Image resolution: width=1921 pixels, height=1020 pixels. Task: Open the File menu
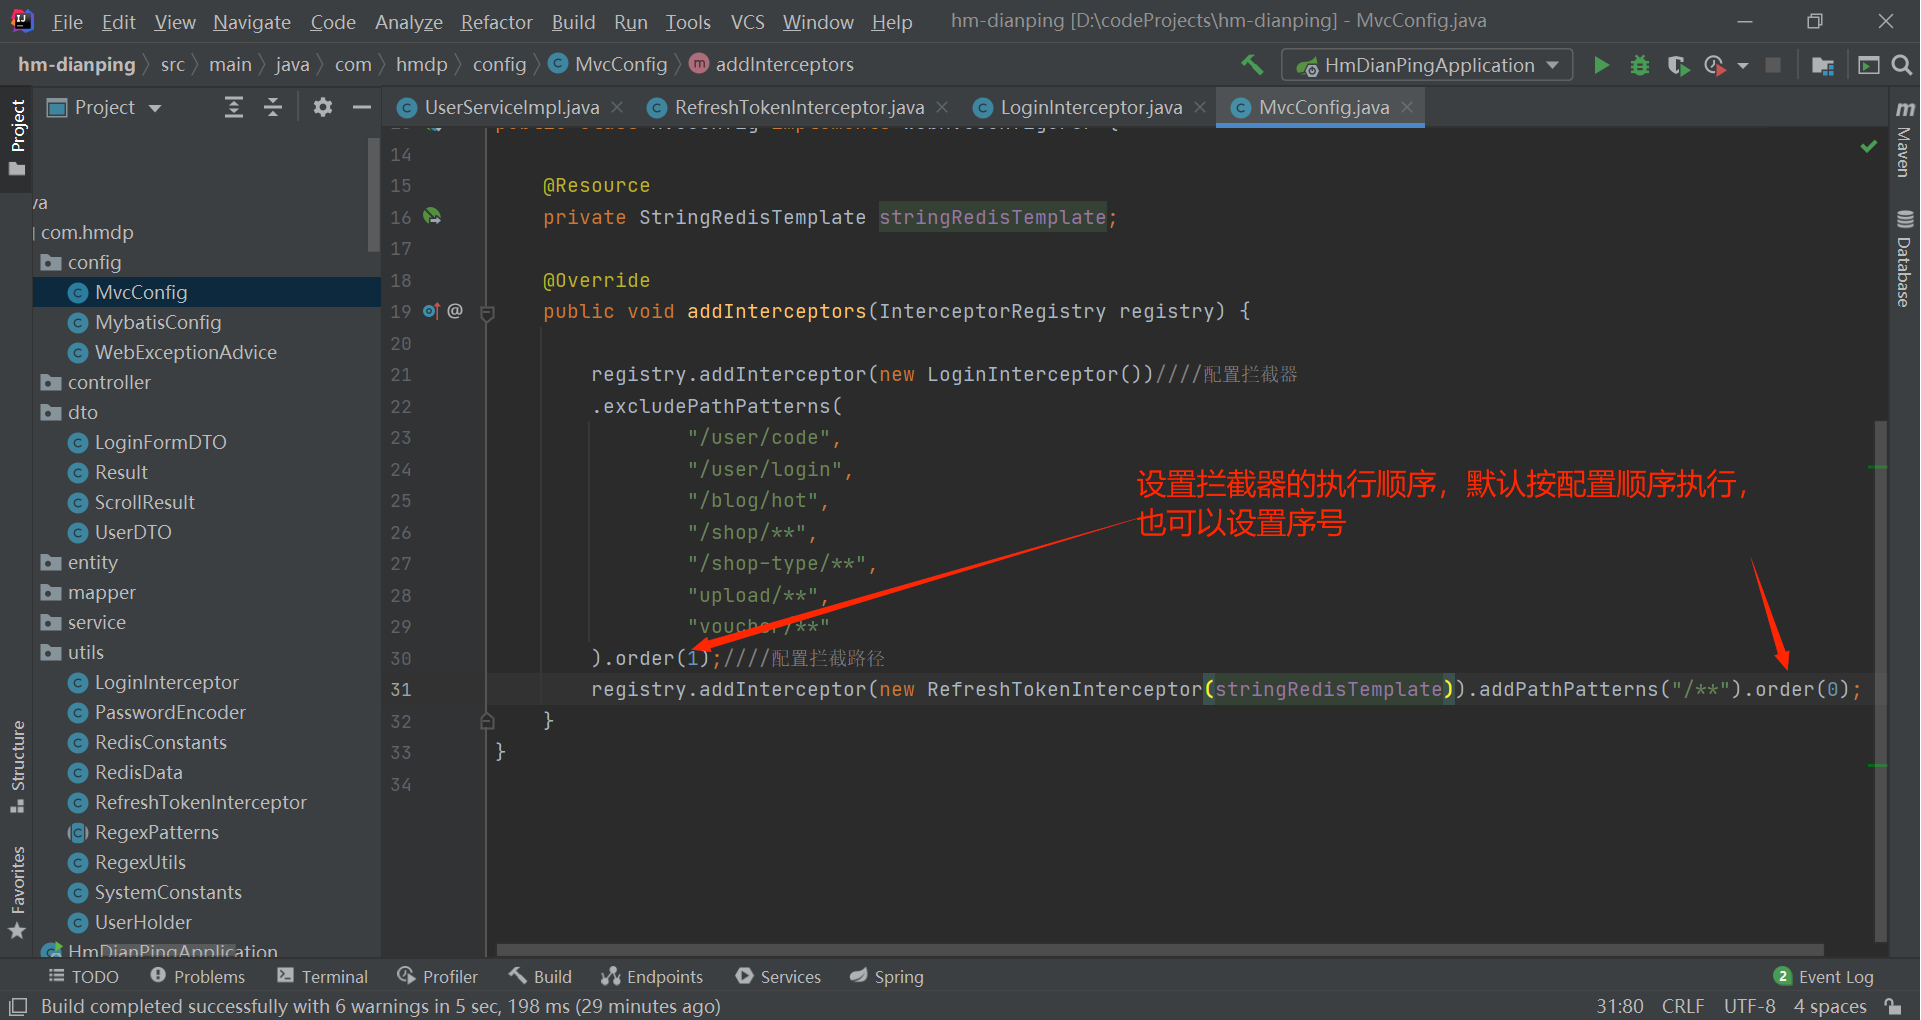point(67,21)
